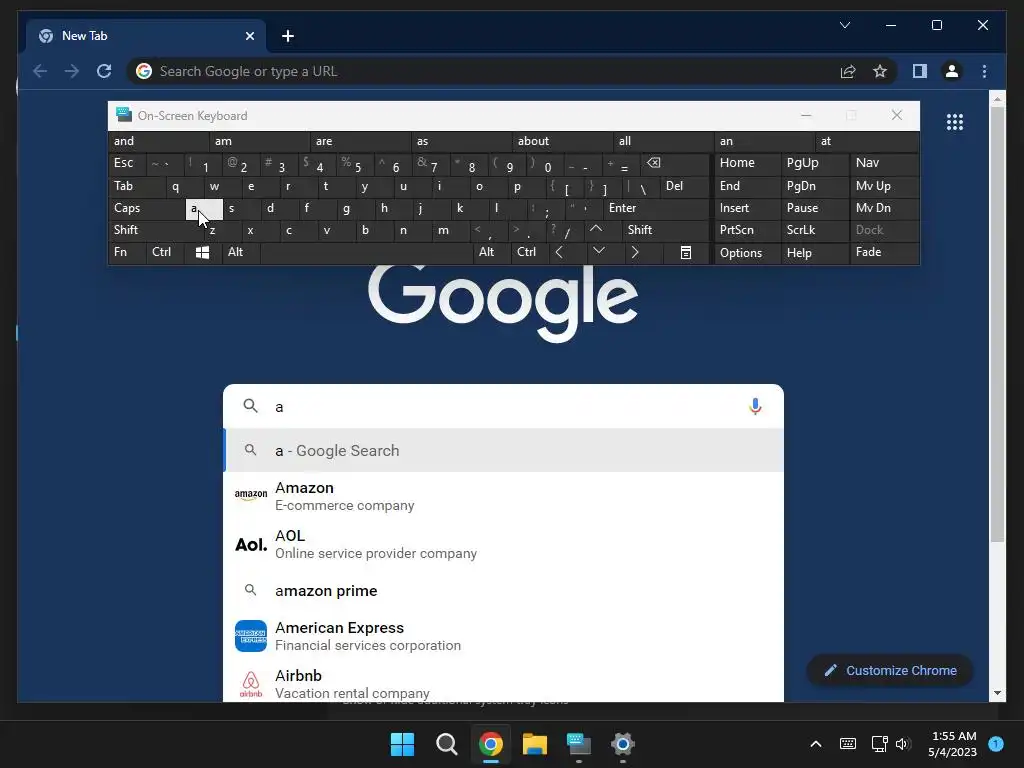Click the Google search box text
This screenshot has height=768, width=1024.
[x=503, y=406]
